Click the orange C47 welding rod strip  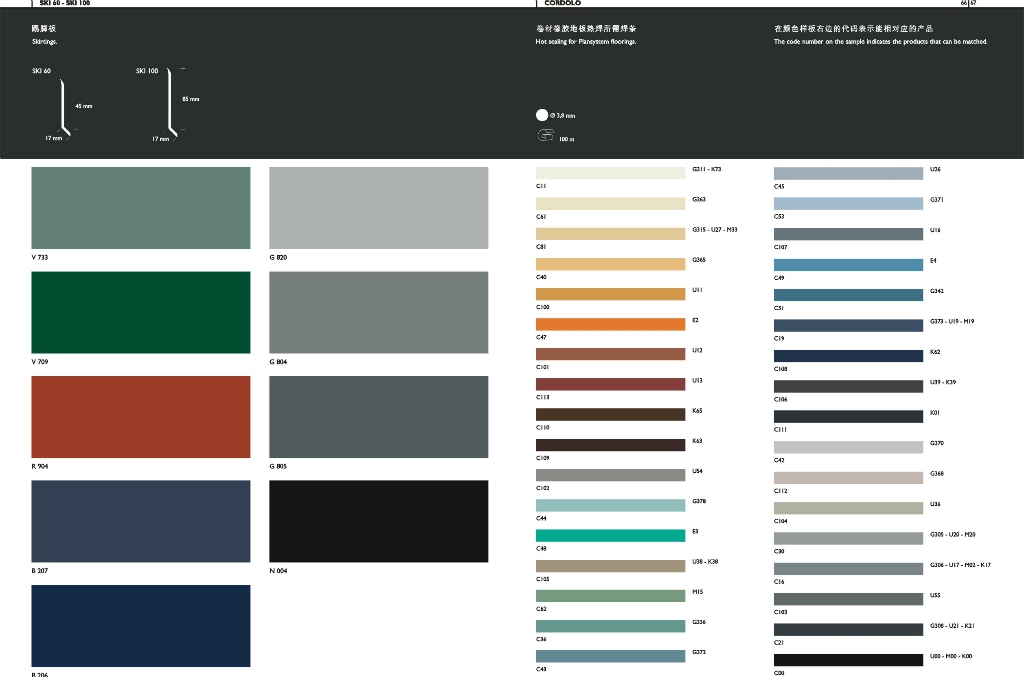610,324
